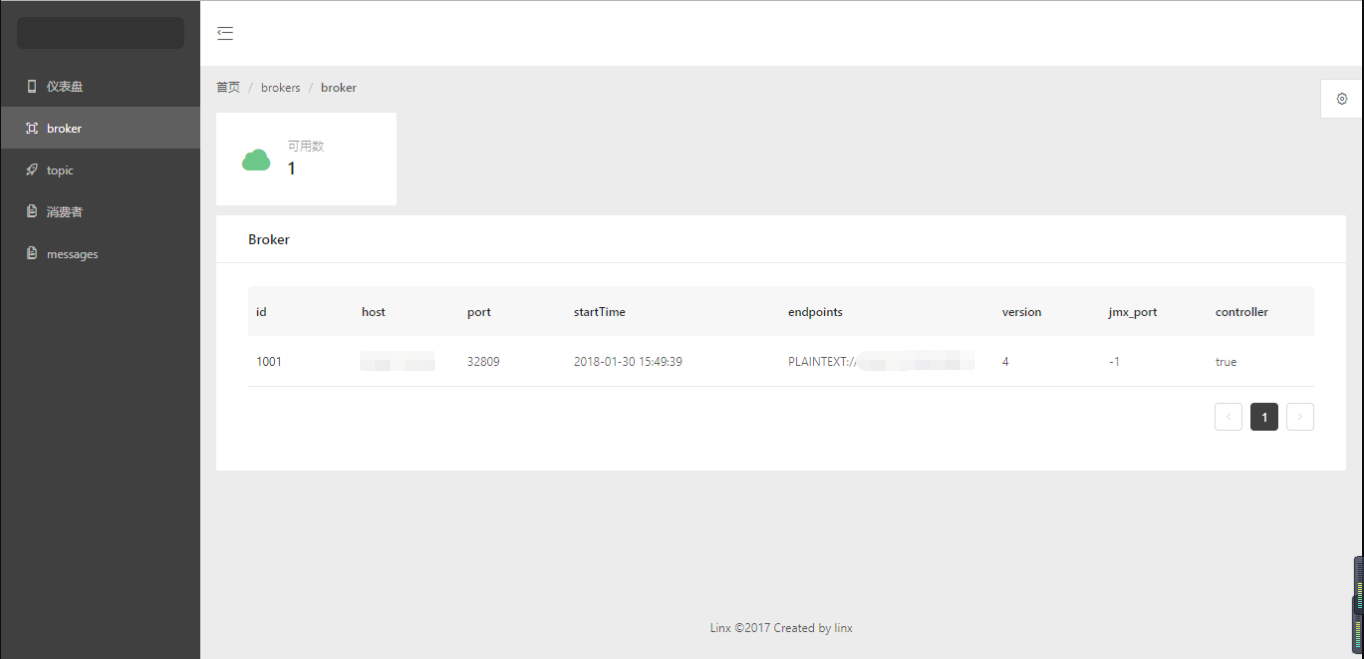Viewport: 1364px width, 659px height.
Task: Click the messages document icon
Action: point(32,254)
